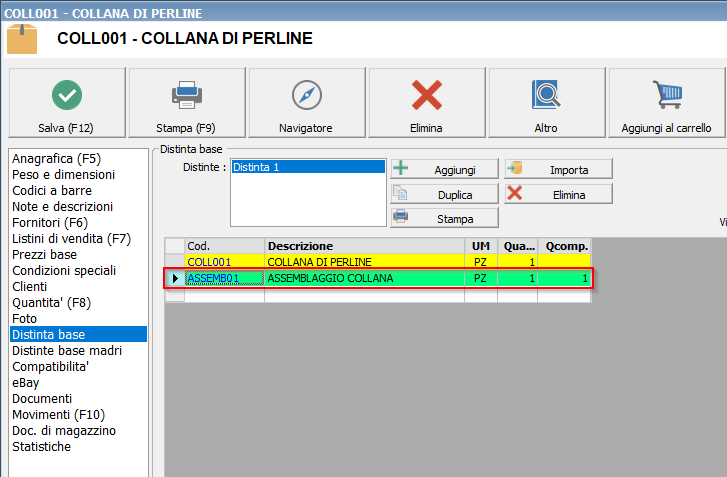Click the green Salva checkmark icon
The image size is (727, 477).
(x=67, y=95)
